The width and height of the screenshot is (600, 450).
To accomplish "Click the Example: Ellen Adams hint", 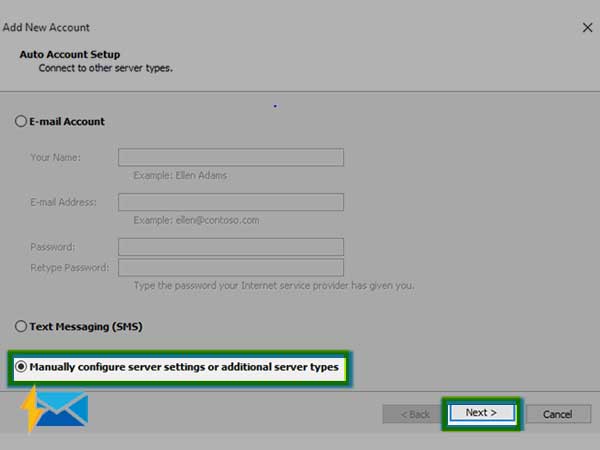I will [180, 176].
